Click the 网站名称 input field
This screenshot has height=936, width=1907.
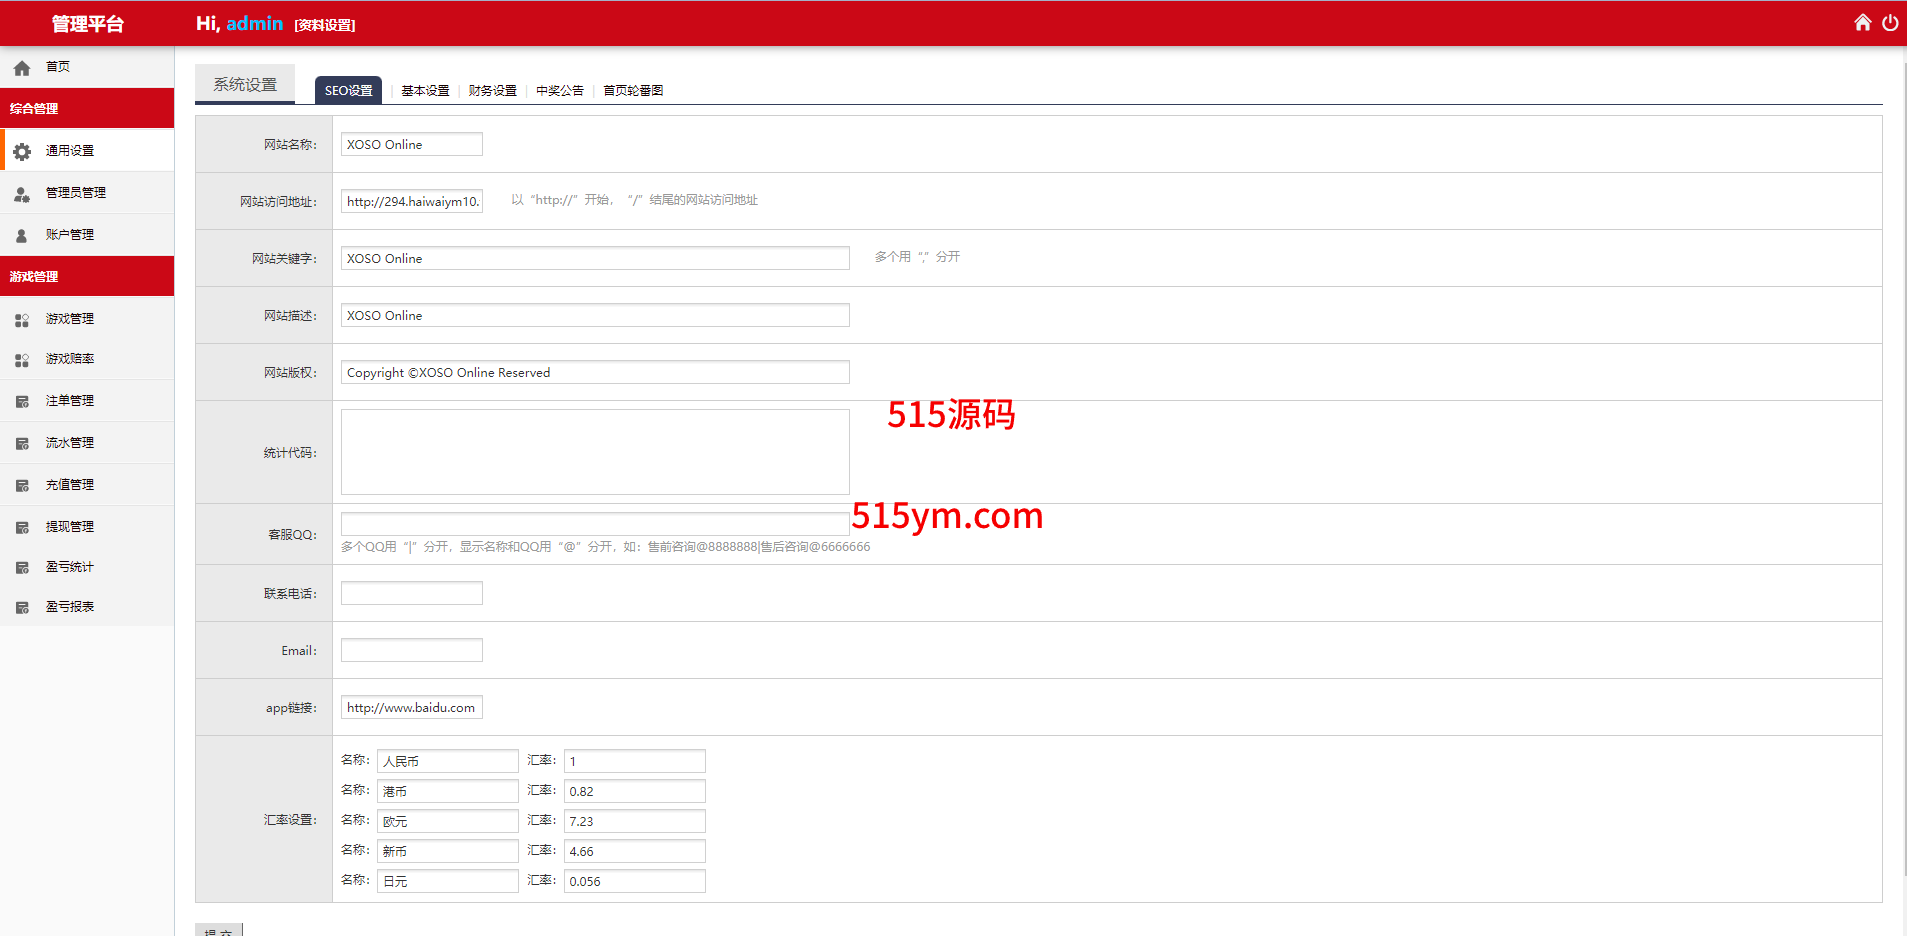pyautogui.click(x=411, y=145)
